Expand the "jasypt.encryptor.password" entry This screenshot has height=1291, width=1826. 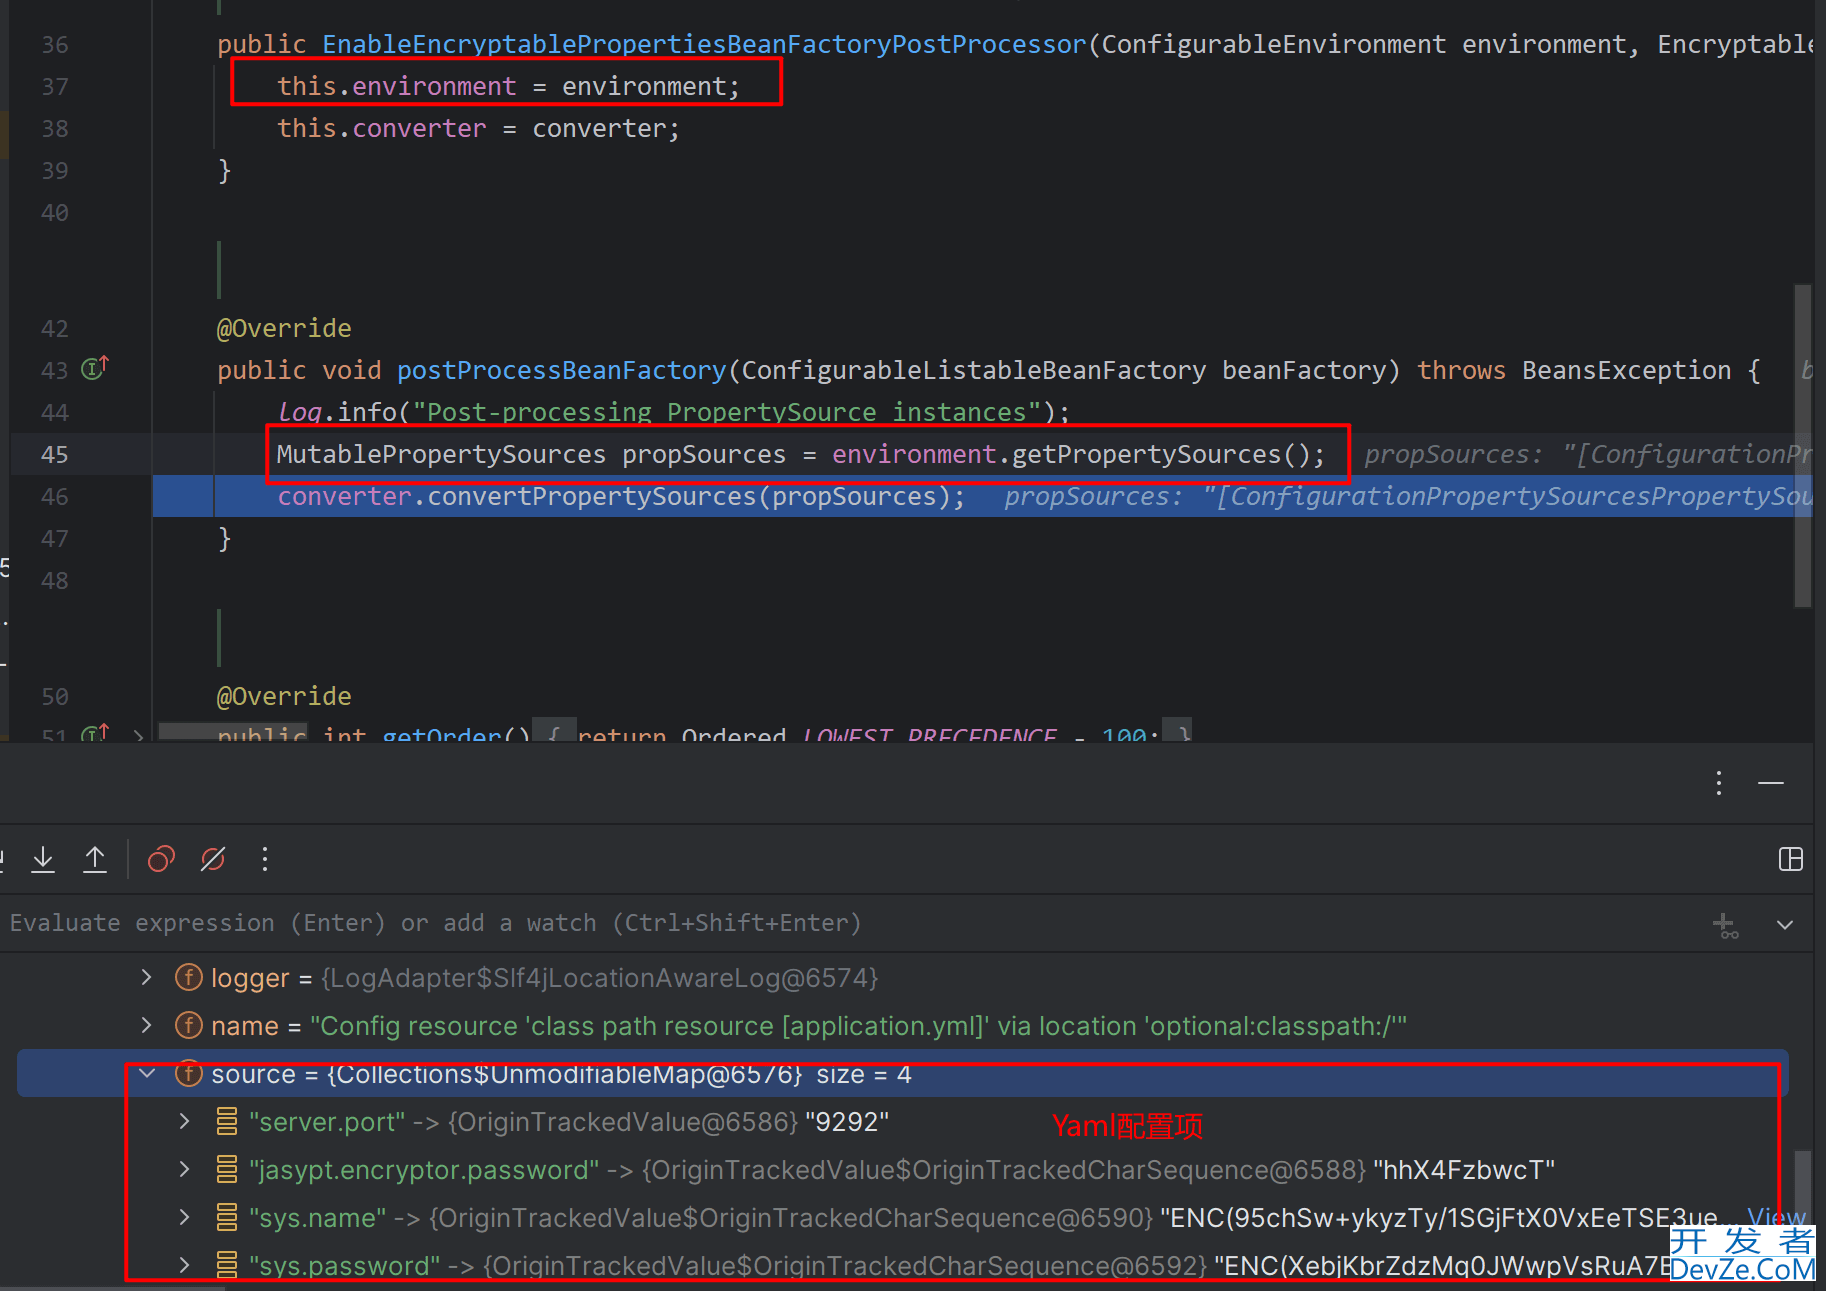point(185,1169)
